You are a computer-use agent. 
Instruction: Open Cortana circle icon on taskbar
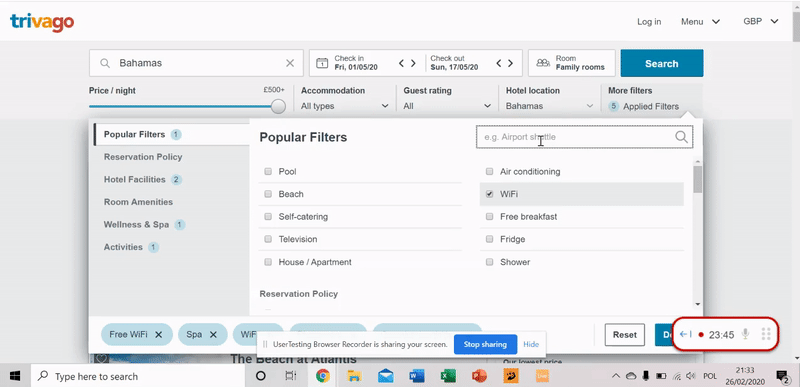260,376
